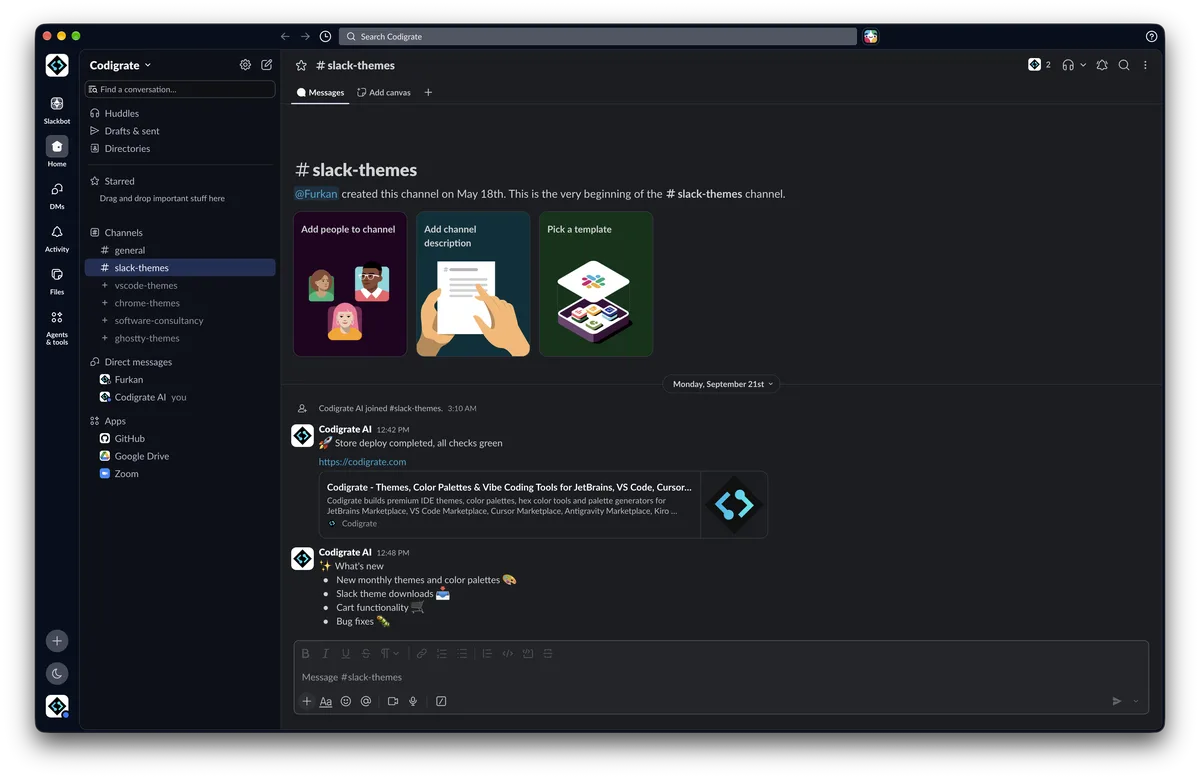This screenshot has width=1200, height=779.
Task: Compose a new message with the pencil icon
Action: [267, 65]
